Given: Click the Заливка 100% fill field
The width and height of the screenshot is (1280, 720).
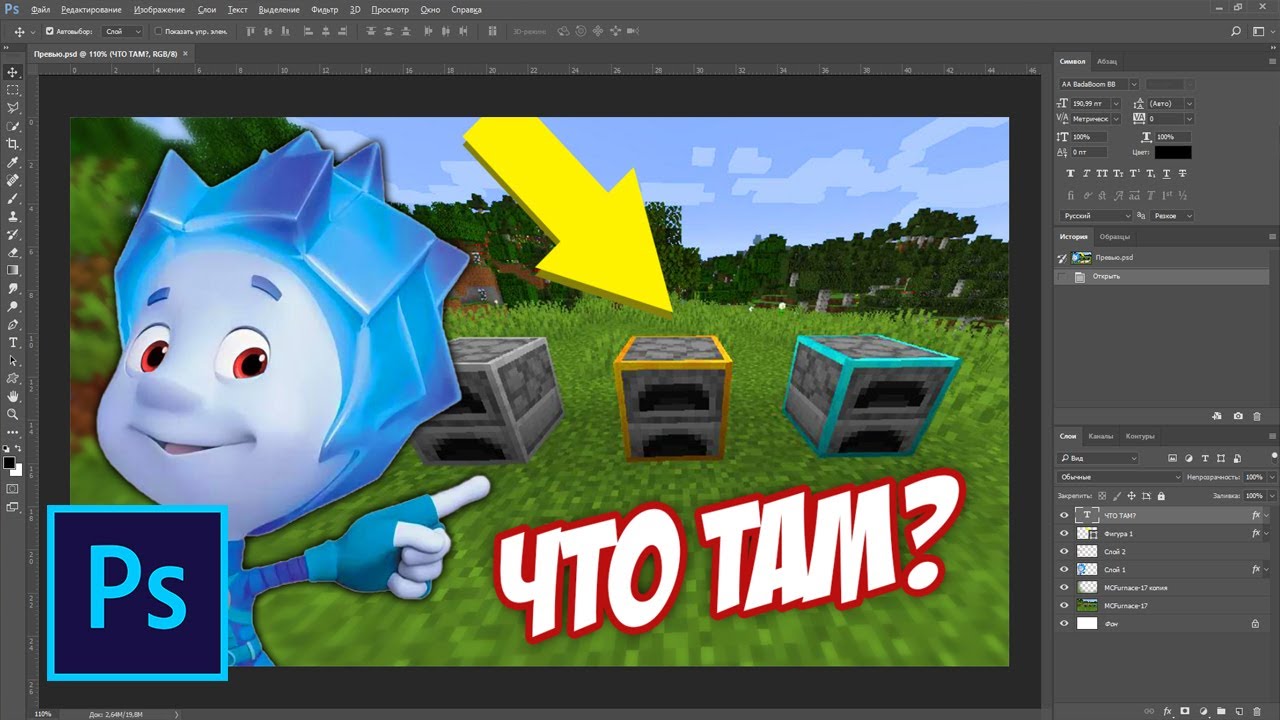Looking at the screenshot, I should 1254,496.
